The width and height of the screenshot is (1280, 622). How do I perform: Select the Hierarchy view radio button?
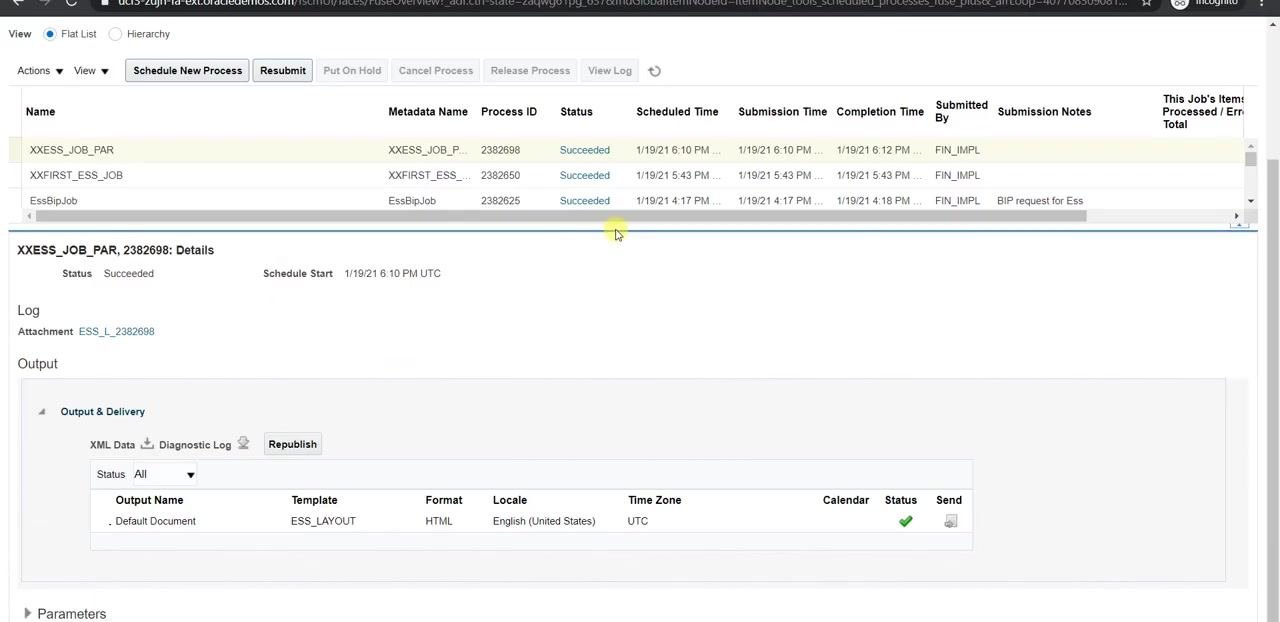tap(115, 34)
